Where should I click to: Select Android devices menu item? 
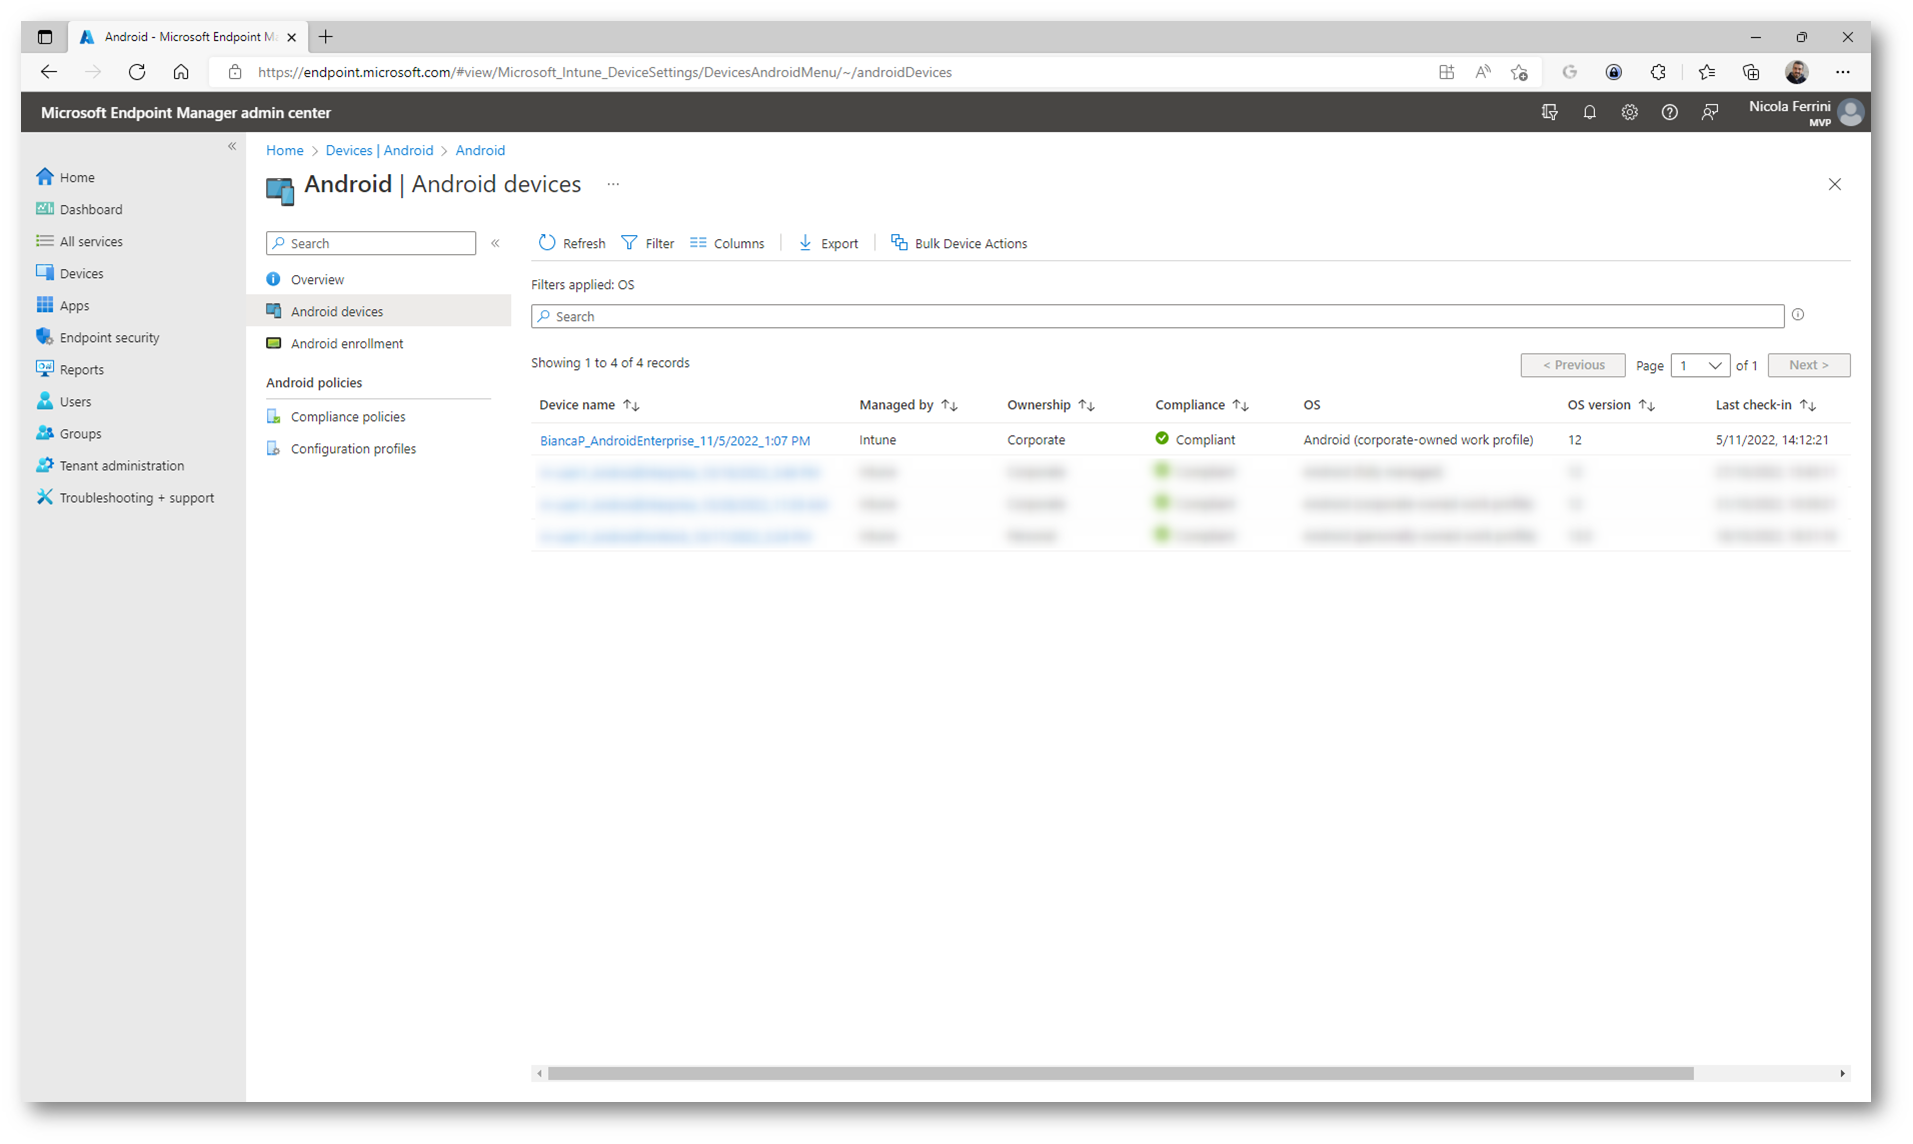coord(379,311)
